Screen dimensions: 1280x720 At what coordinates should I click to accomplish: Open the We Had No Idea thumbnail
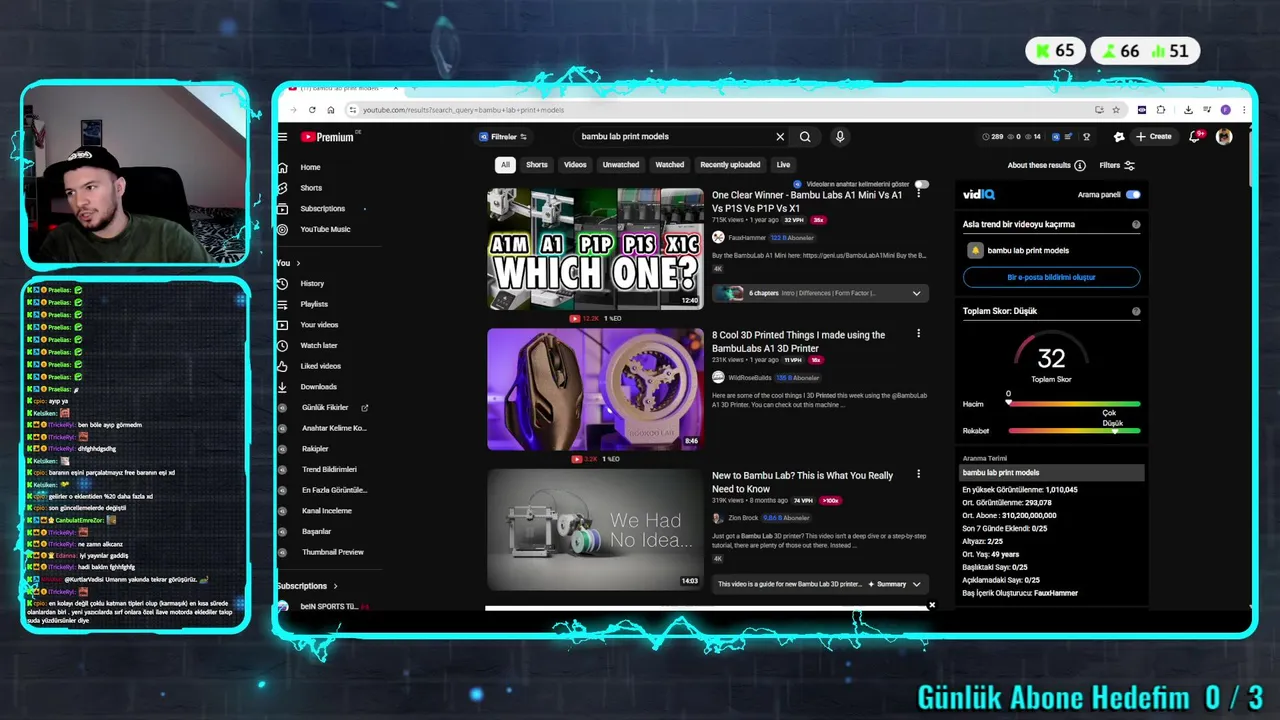(x=595, y=530)
